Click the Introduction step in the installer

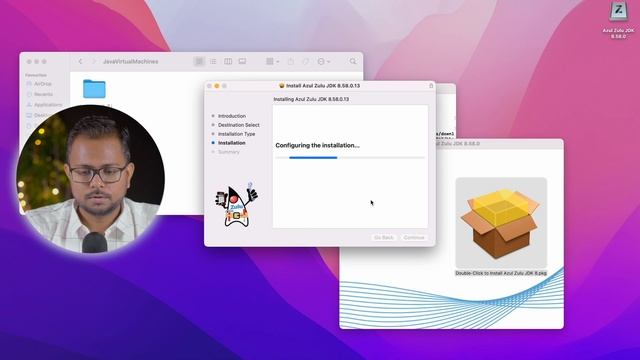coord(232,116)
